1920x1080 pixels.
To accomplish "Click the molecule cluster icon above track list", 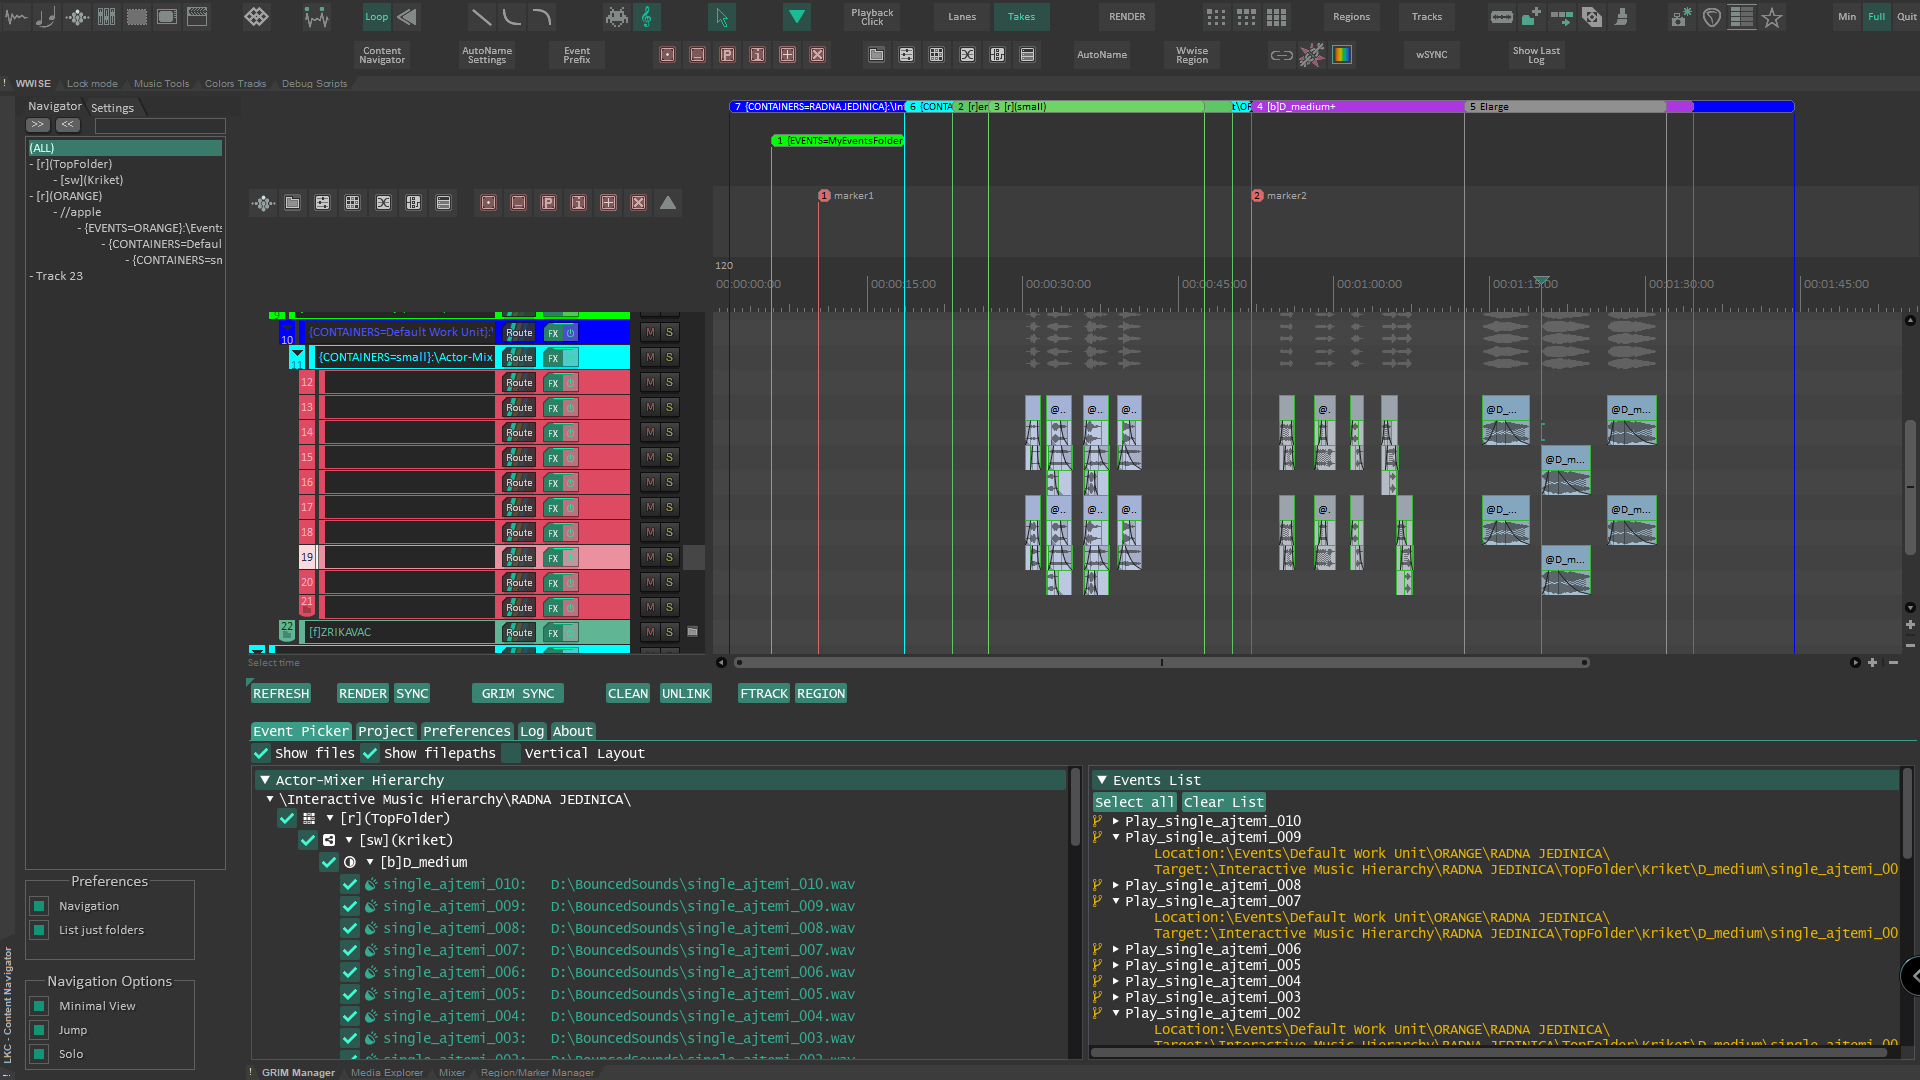I will tap(263, 203).
